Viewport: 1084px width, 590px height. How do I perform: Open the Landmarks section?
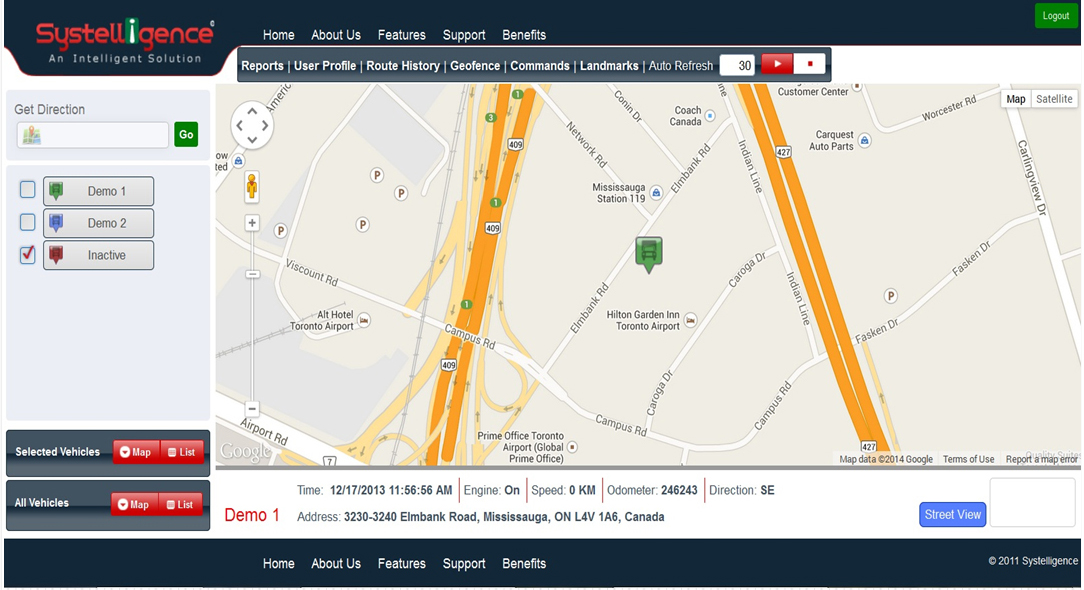coord(609,66)
